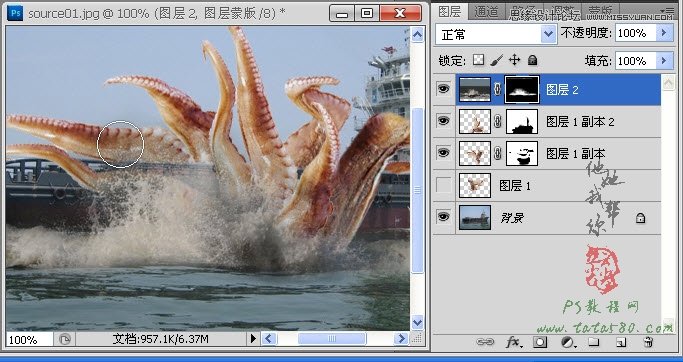Toggle lock transparent pixels
The height and width of the screenshot is (362, 683).
pyautogui.click(x=479, y=60)
